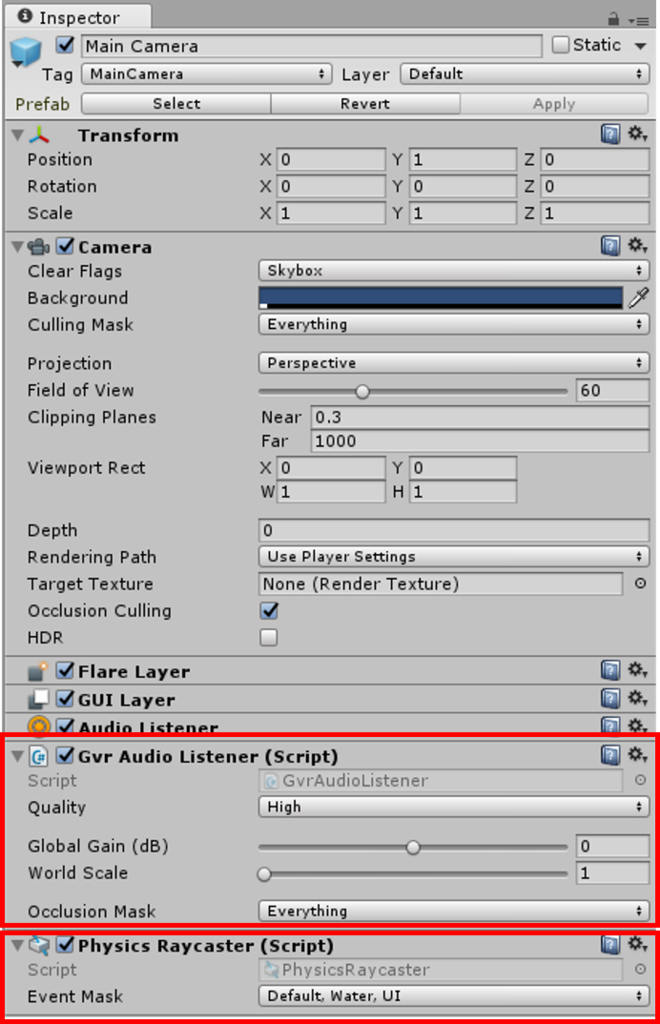Disable Physics Raycaster script checkbox
This screenshot has height=1024, width=660.
[x=65, y=945]
